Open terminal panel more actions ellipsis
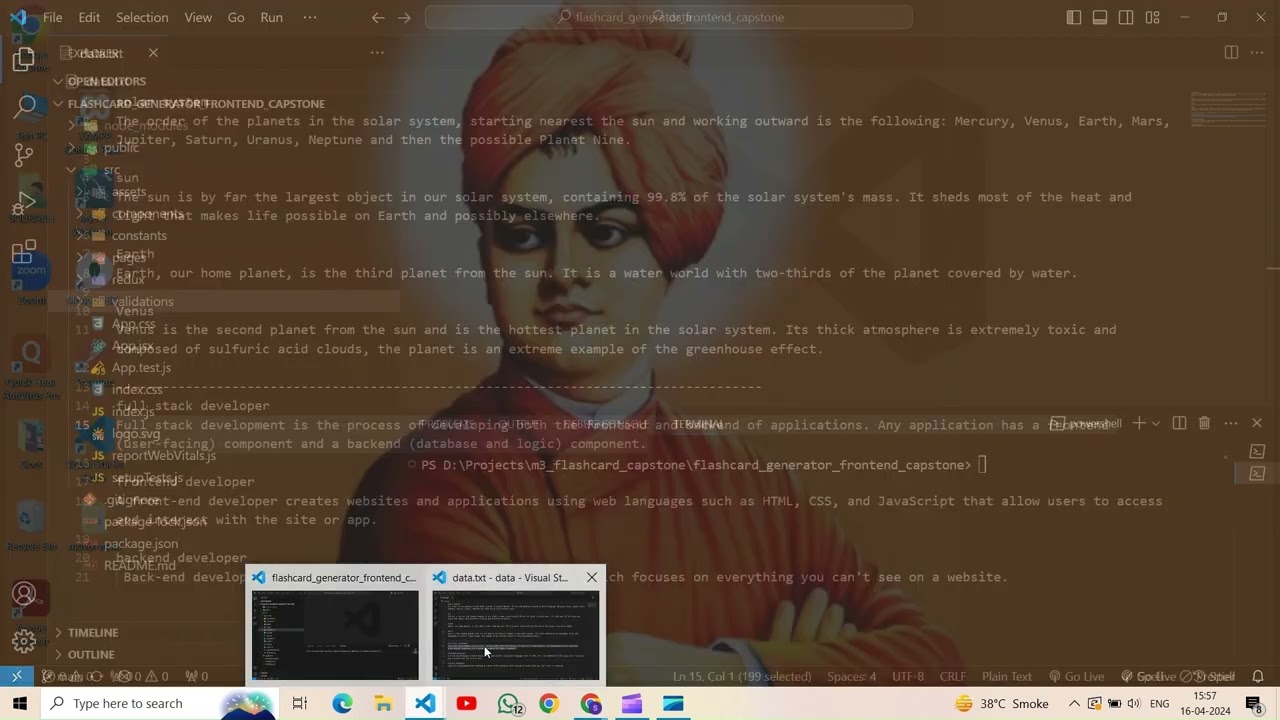The height and width of the screenshot is (720, 1280). (1230, 424)
